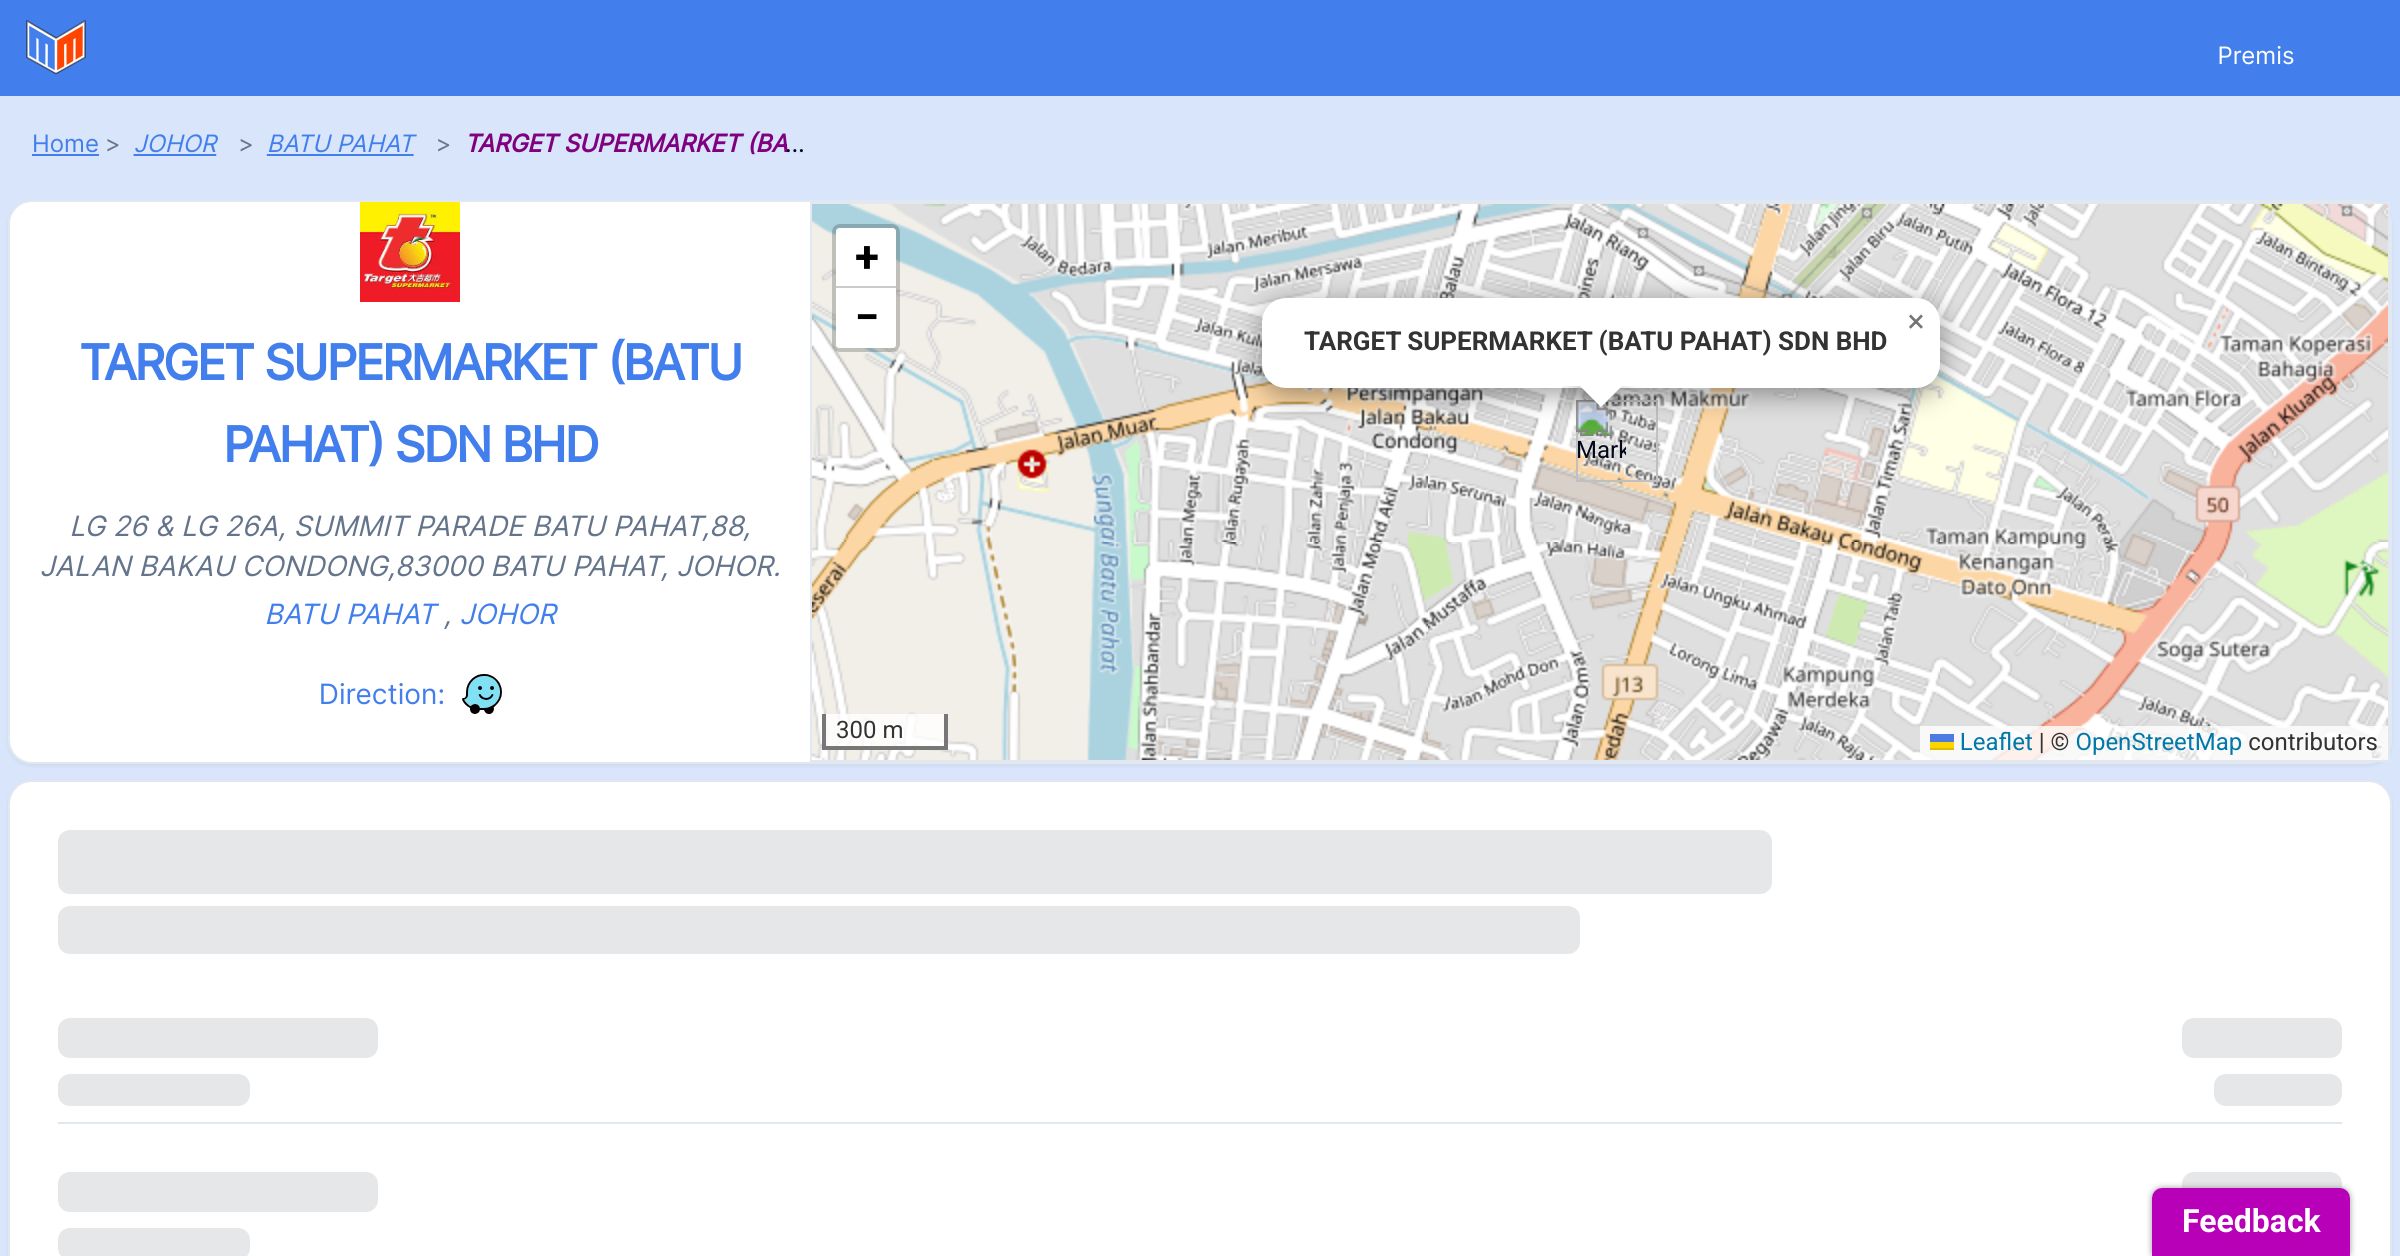Viewport: 2400px width, 1256px height.
Task: Open Waze directions icon
Action: [482, 693]
